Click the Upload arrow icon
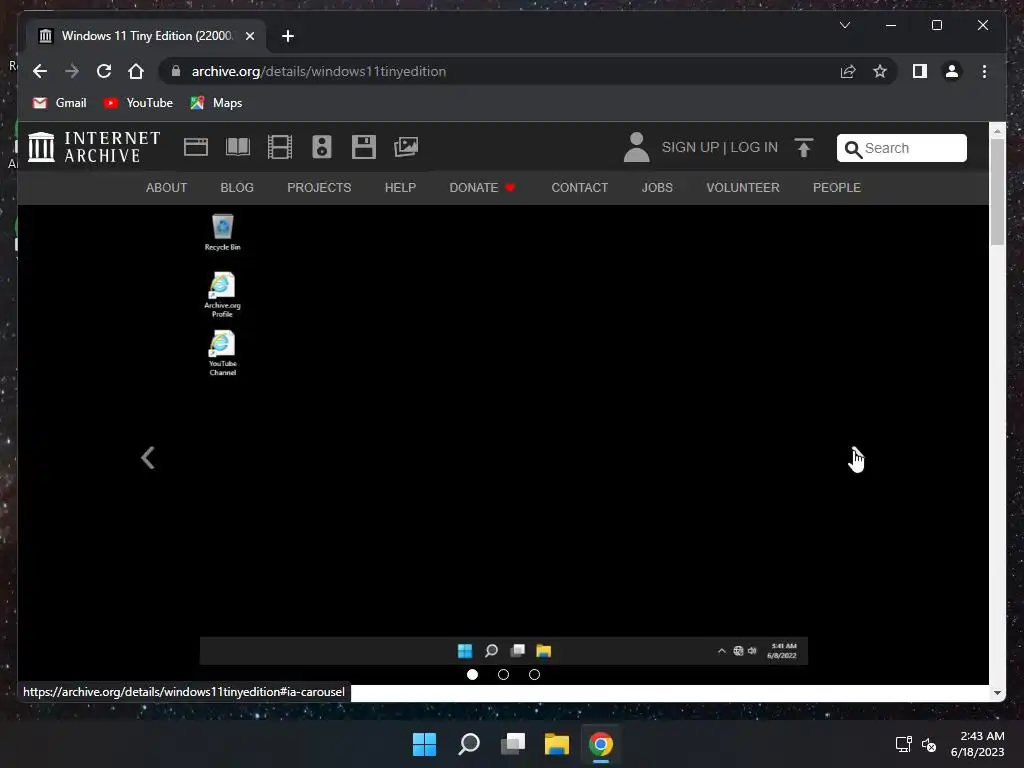Screen dimensions: 1024x768 tap(804, 148)
